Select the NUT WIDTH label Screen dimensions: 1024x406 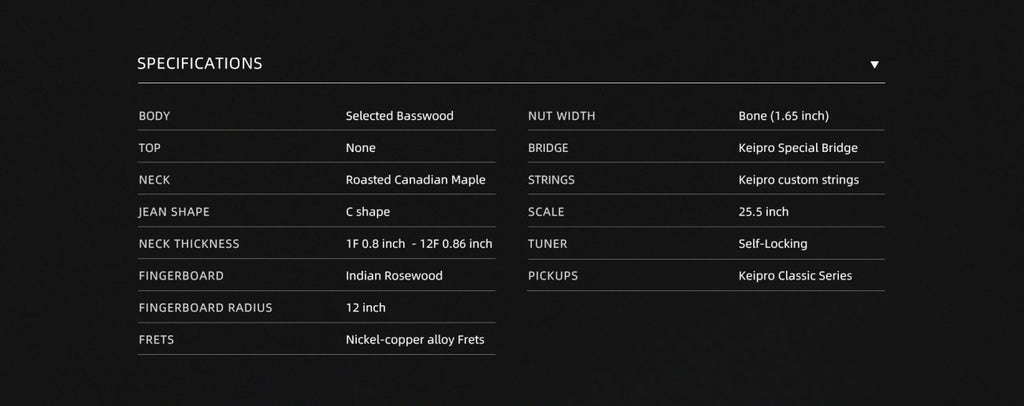[x=561, y=116]
